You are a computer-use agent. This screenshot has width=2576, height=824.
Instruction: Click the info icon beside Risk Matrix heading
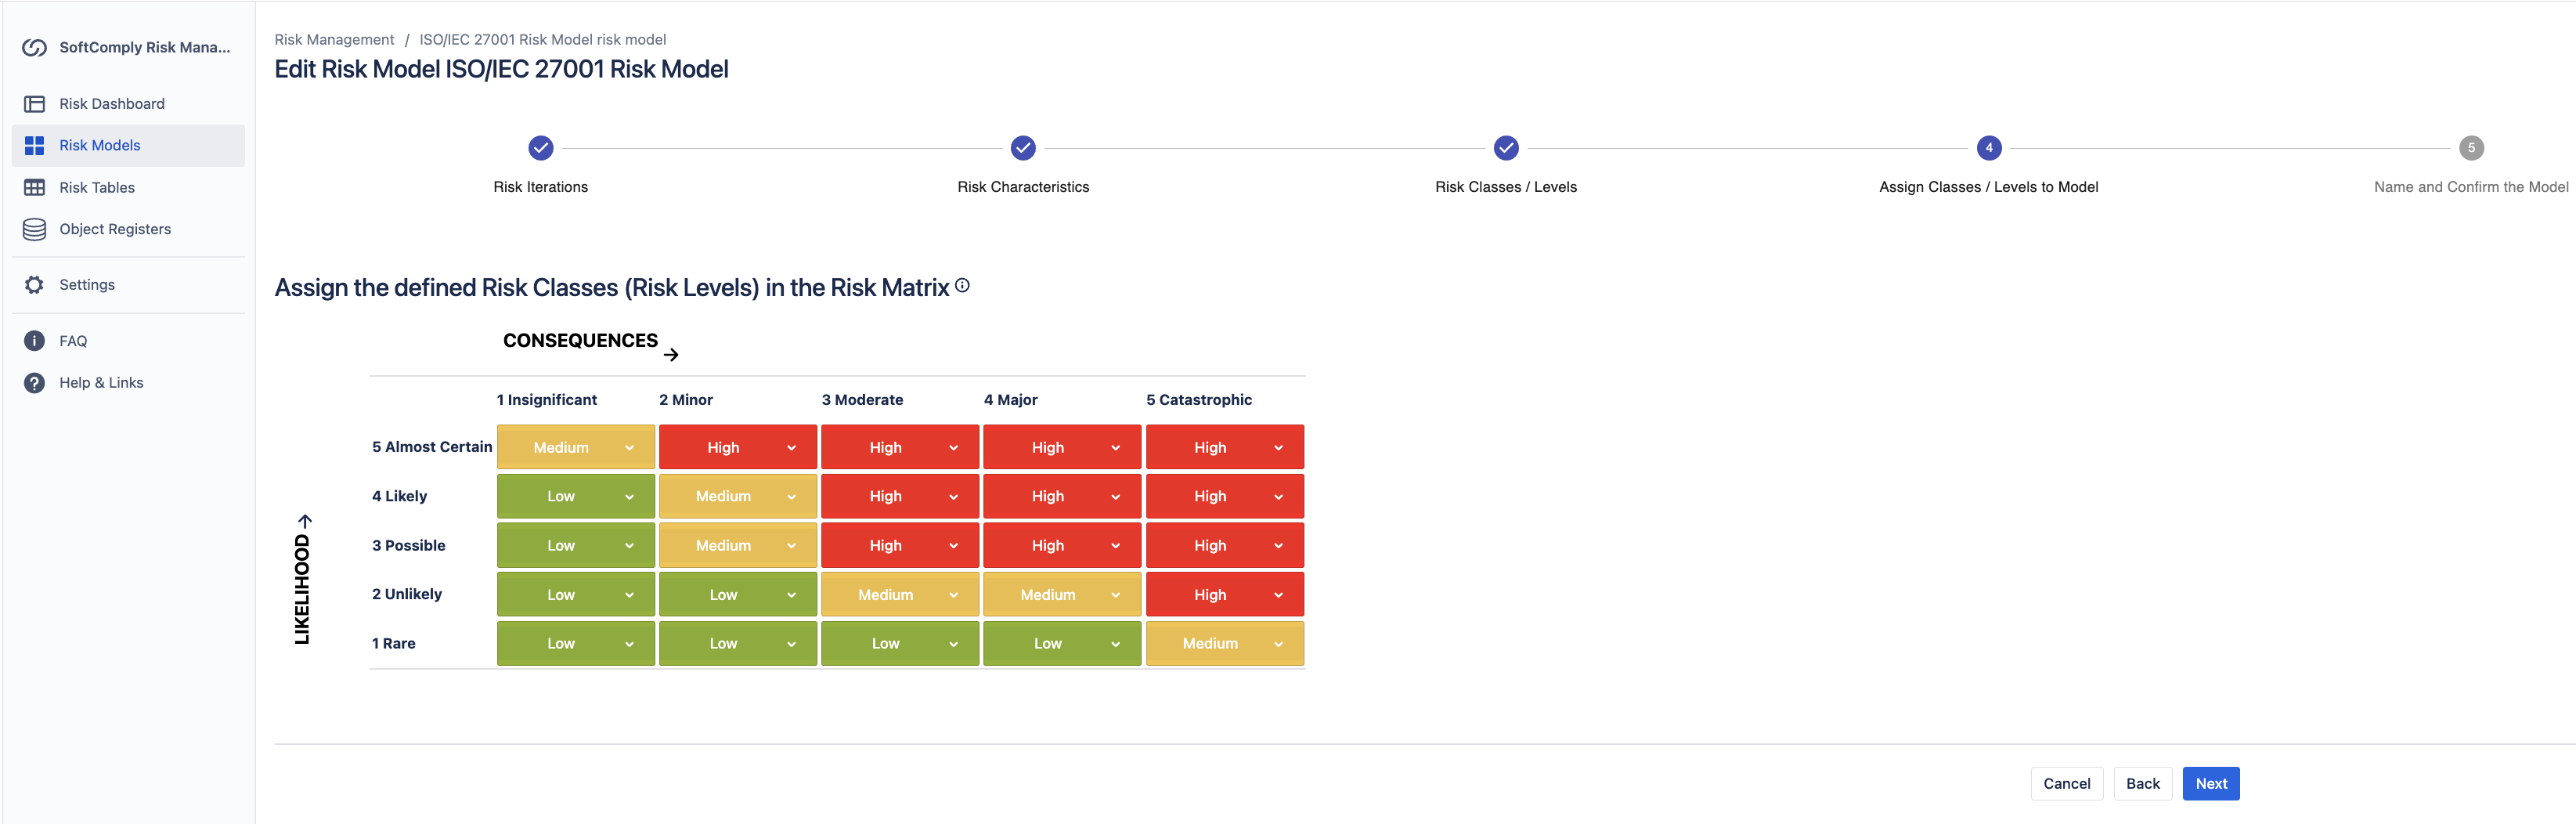click(x=962, y=286)
